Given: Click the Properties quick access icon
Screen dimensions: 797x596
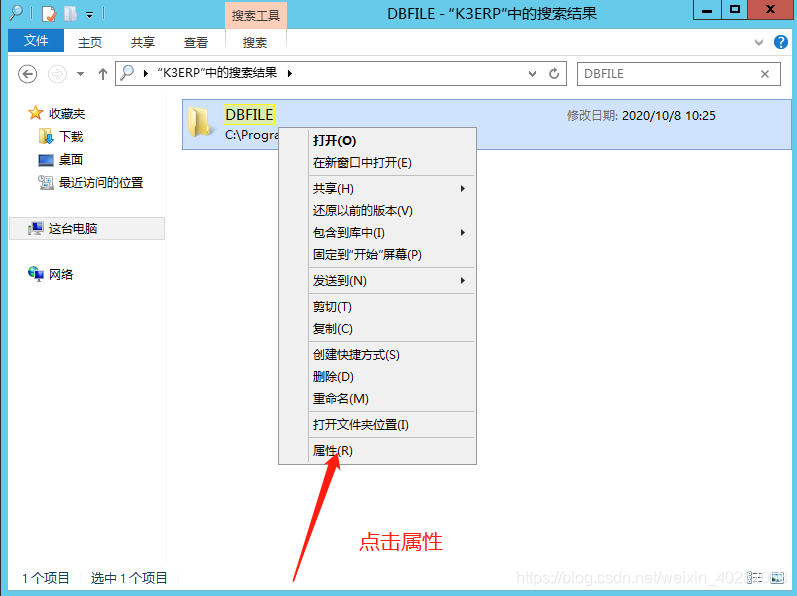Looking at the screenshot, I should (x=49, y=14).
